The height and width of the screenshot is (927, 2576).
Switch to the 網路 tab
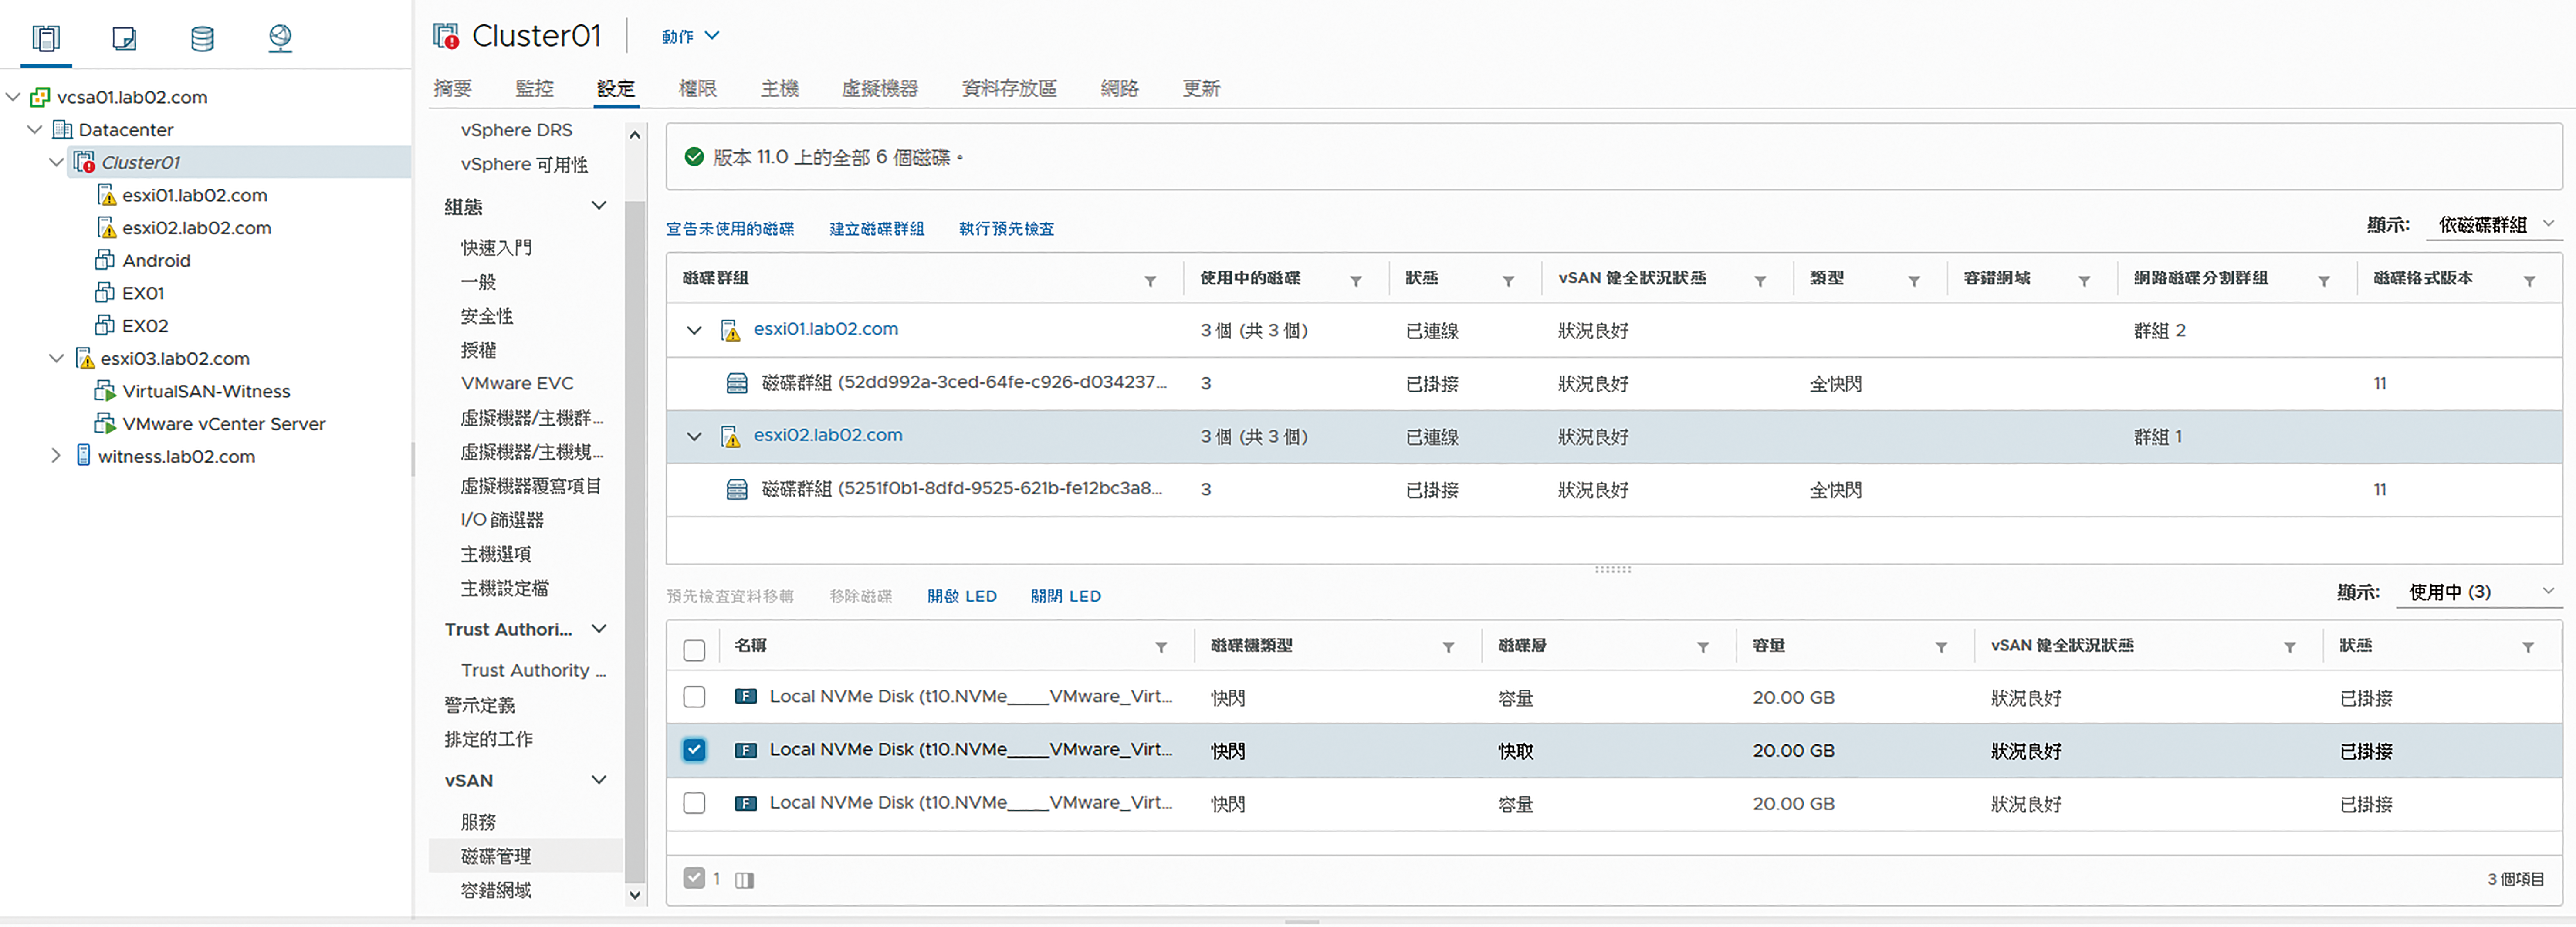(1119, 88)
